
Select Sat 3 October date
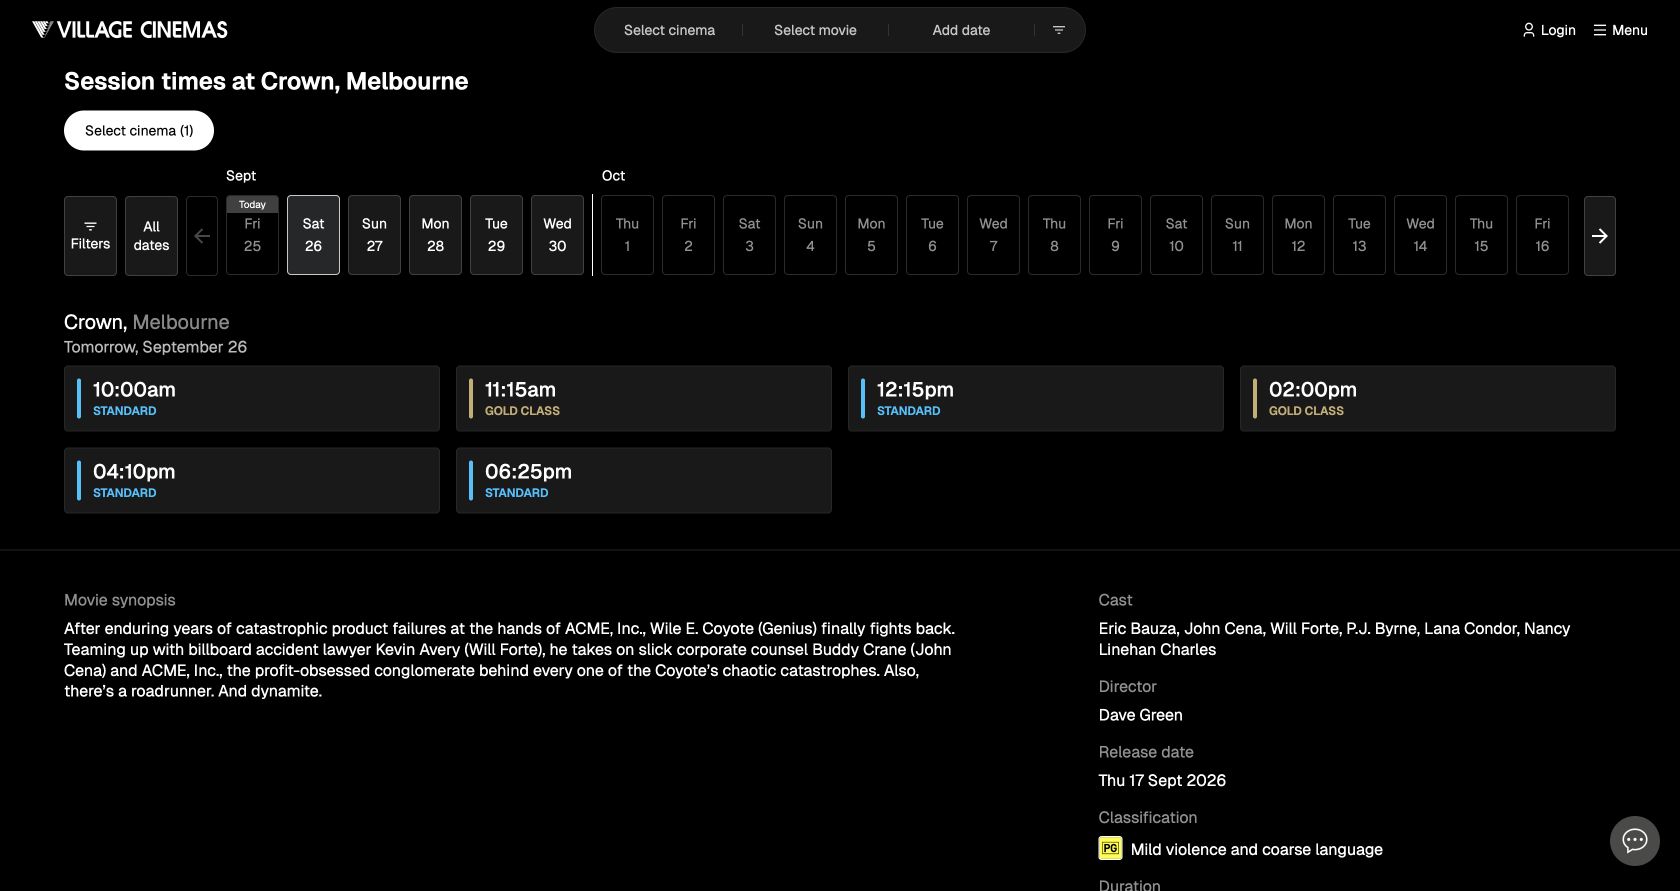click(x=749, y=235)
